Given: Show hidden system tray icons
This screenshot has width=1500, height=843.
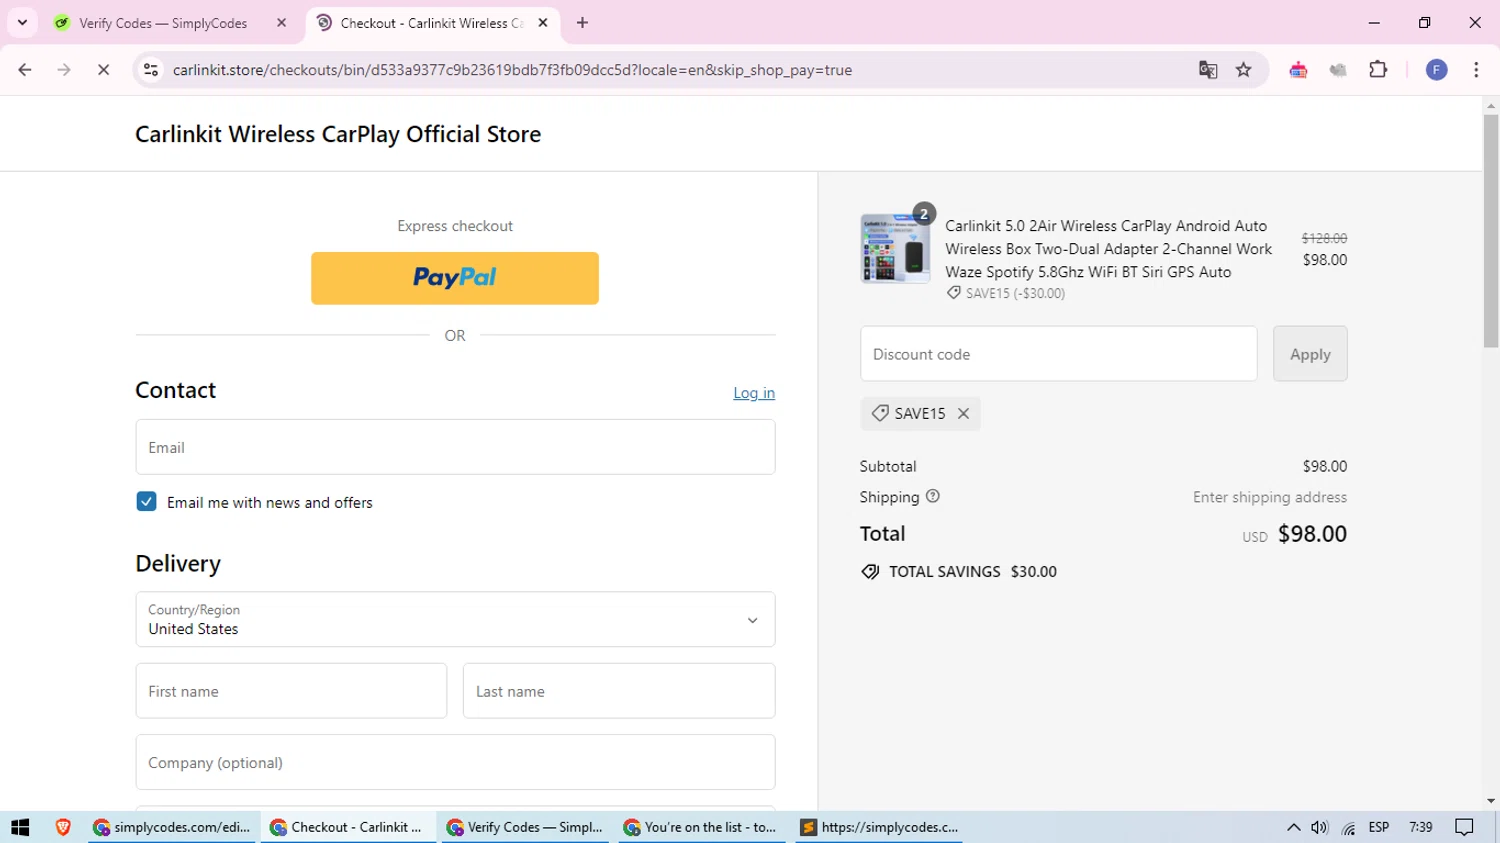Looking at the screenshot, I should 1293,827.
